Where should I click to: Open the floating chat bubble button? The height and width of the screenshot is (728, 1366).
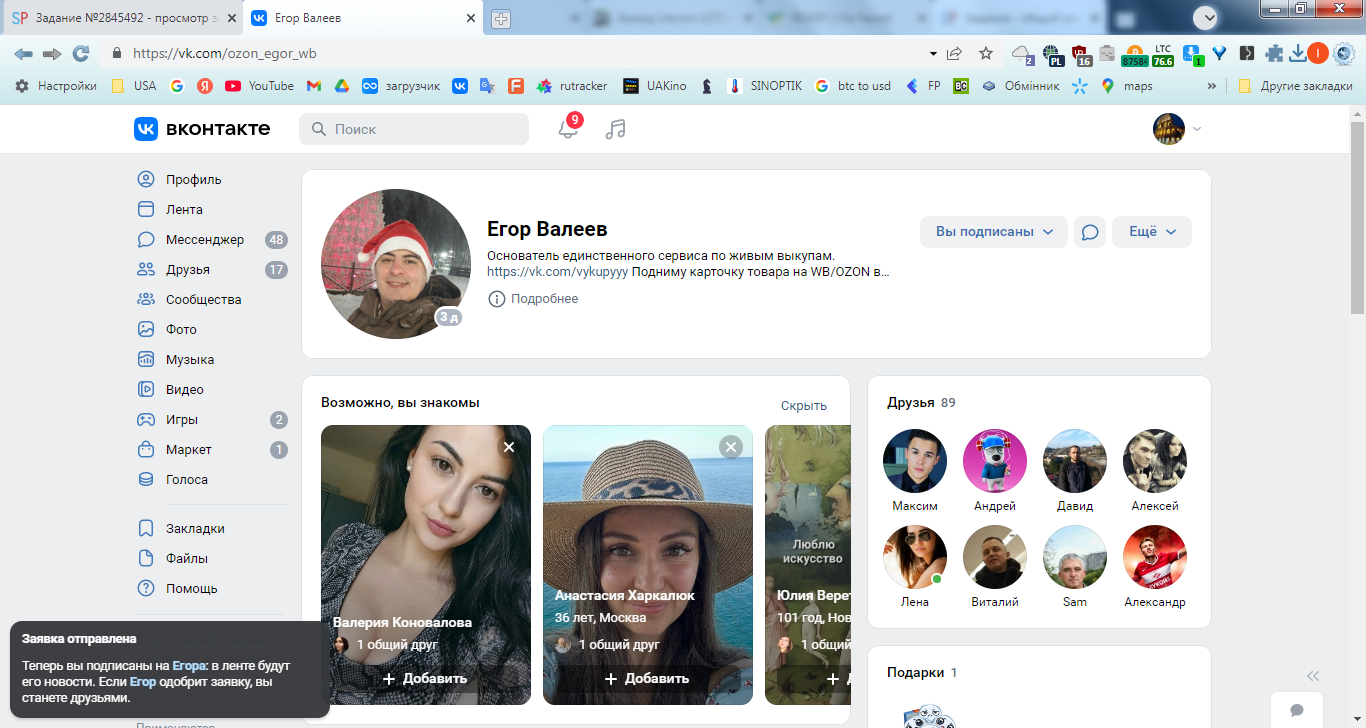tap(1297, 710)
